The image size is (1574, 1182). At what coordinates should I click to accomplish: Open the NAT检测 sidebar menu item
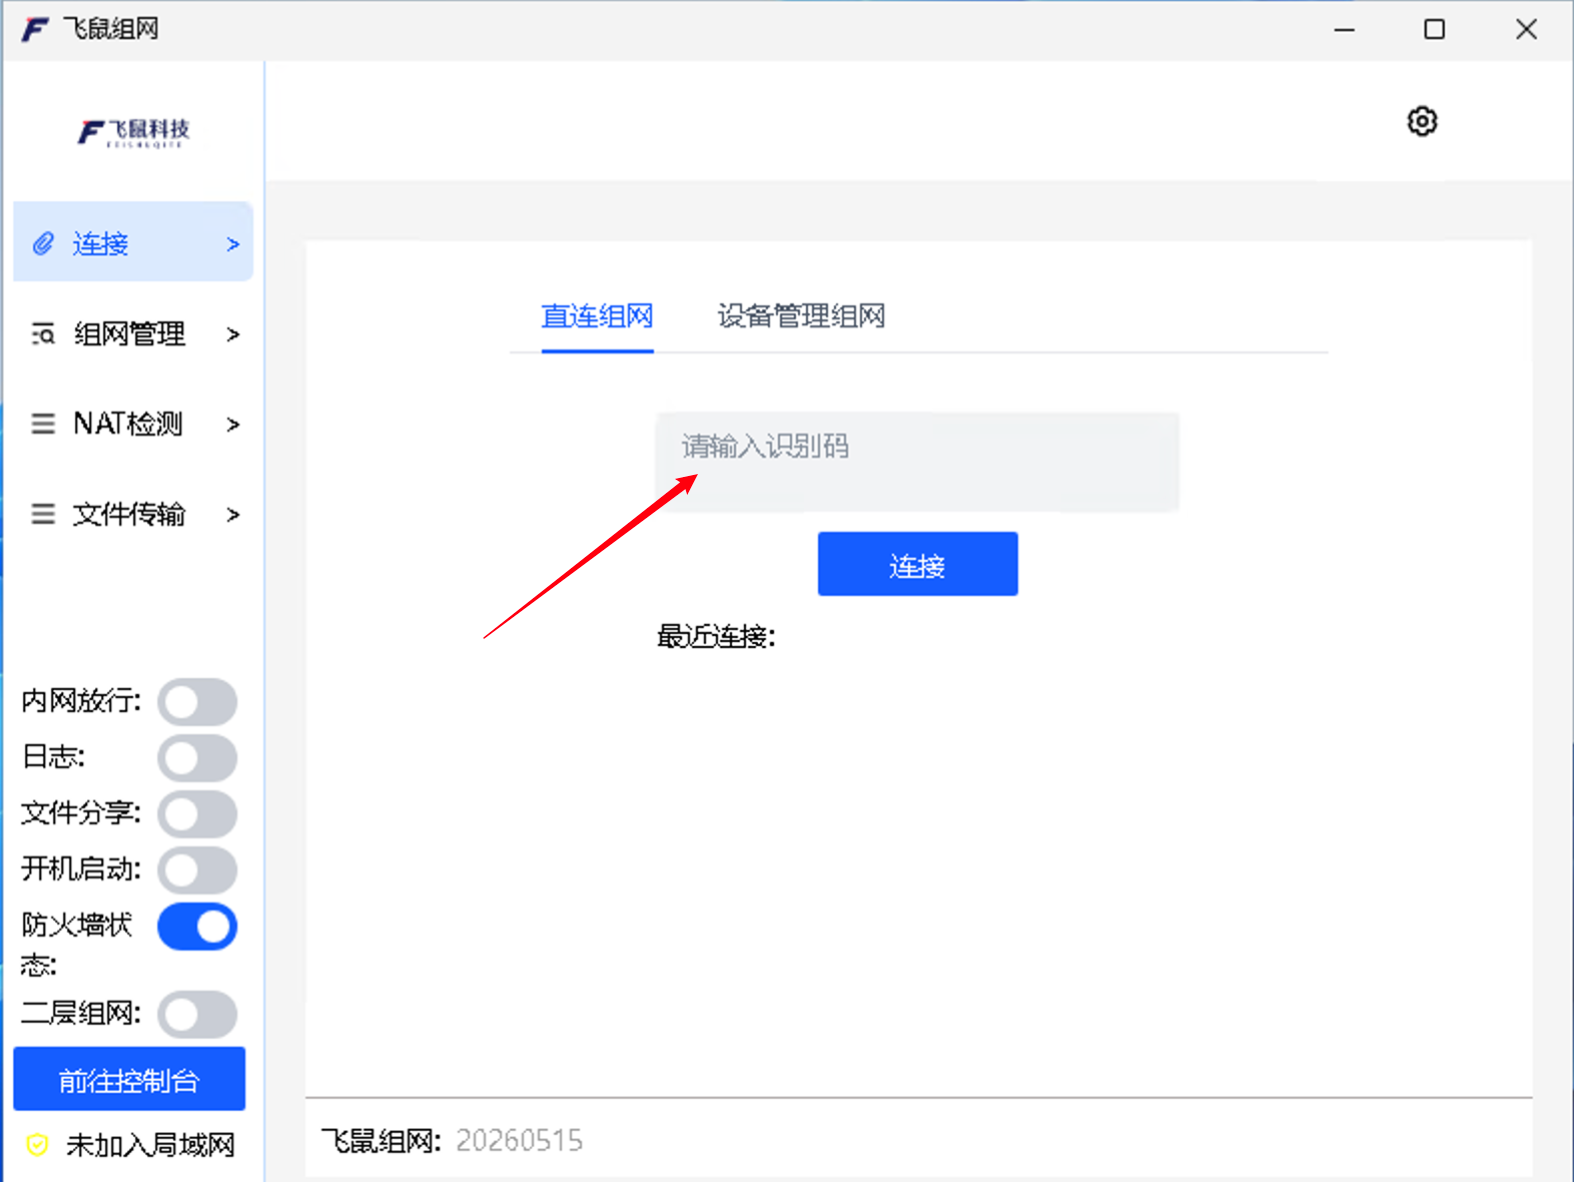point(133,424)
